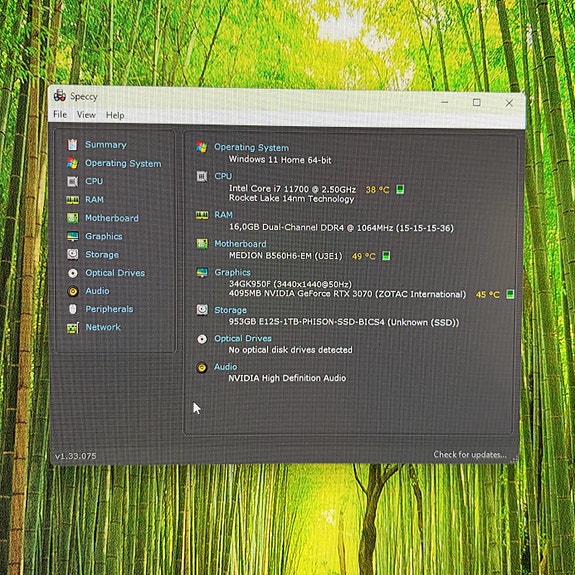Image resolution: width=575 pixels, height=575 pixels.
Task: Select Storage in the sidebar
Action: click(102, 254)
